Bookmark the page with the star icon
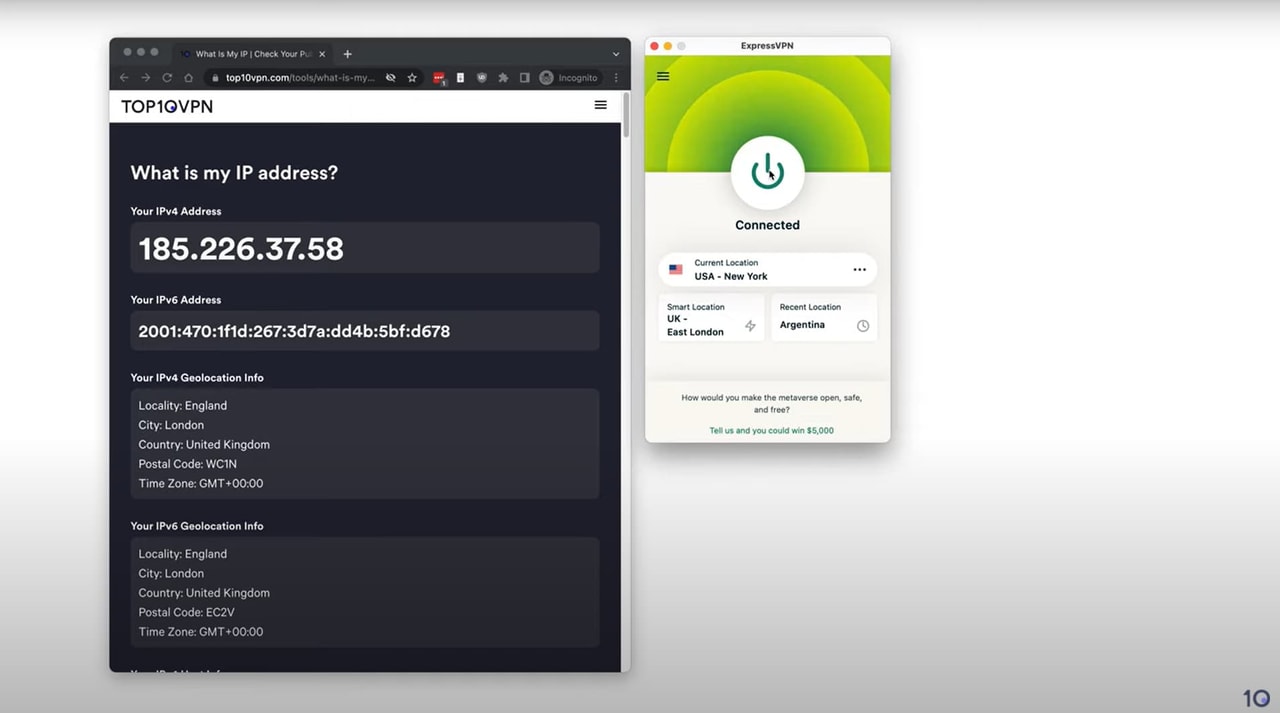 (x=412, y=77)
